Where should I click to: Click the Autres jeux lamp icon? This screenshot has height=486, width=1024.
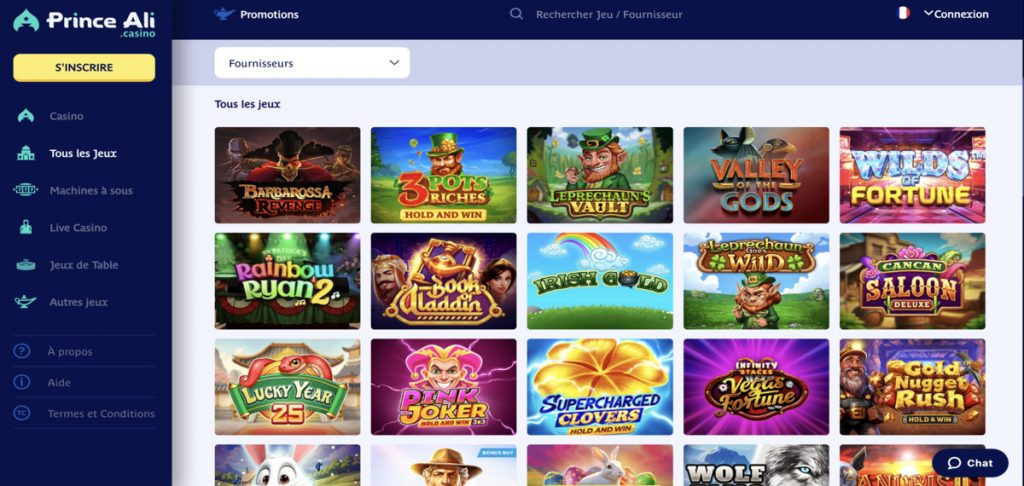tap(25, 302)
